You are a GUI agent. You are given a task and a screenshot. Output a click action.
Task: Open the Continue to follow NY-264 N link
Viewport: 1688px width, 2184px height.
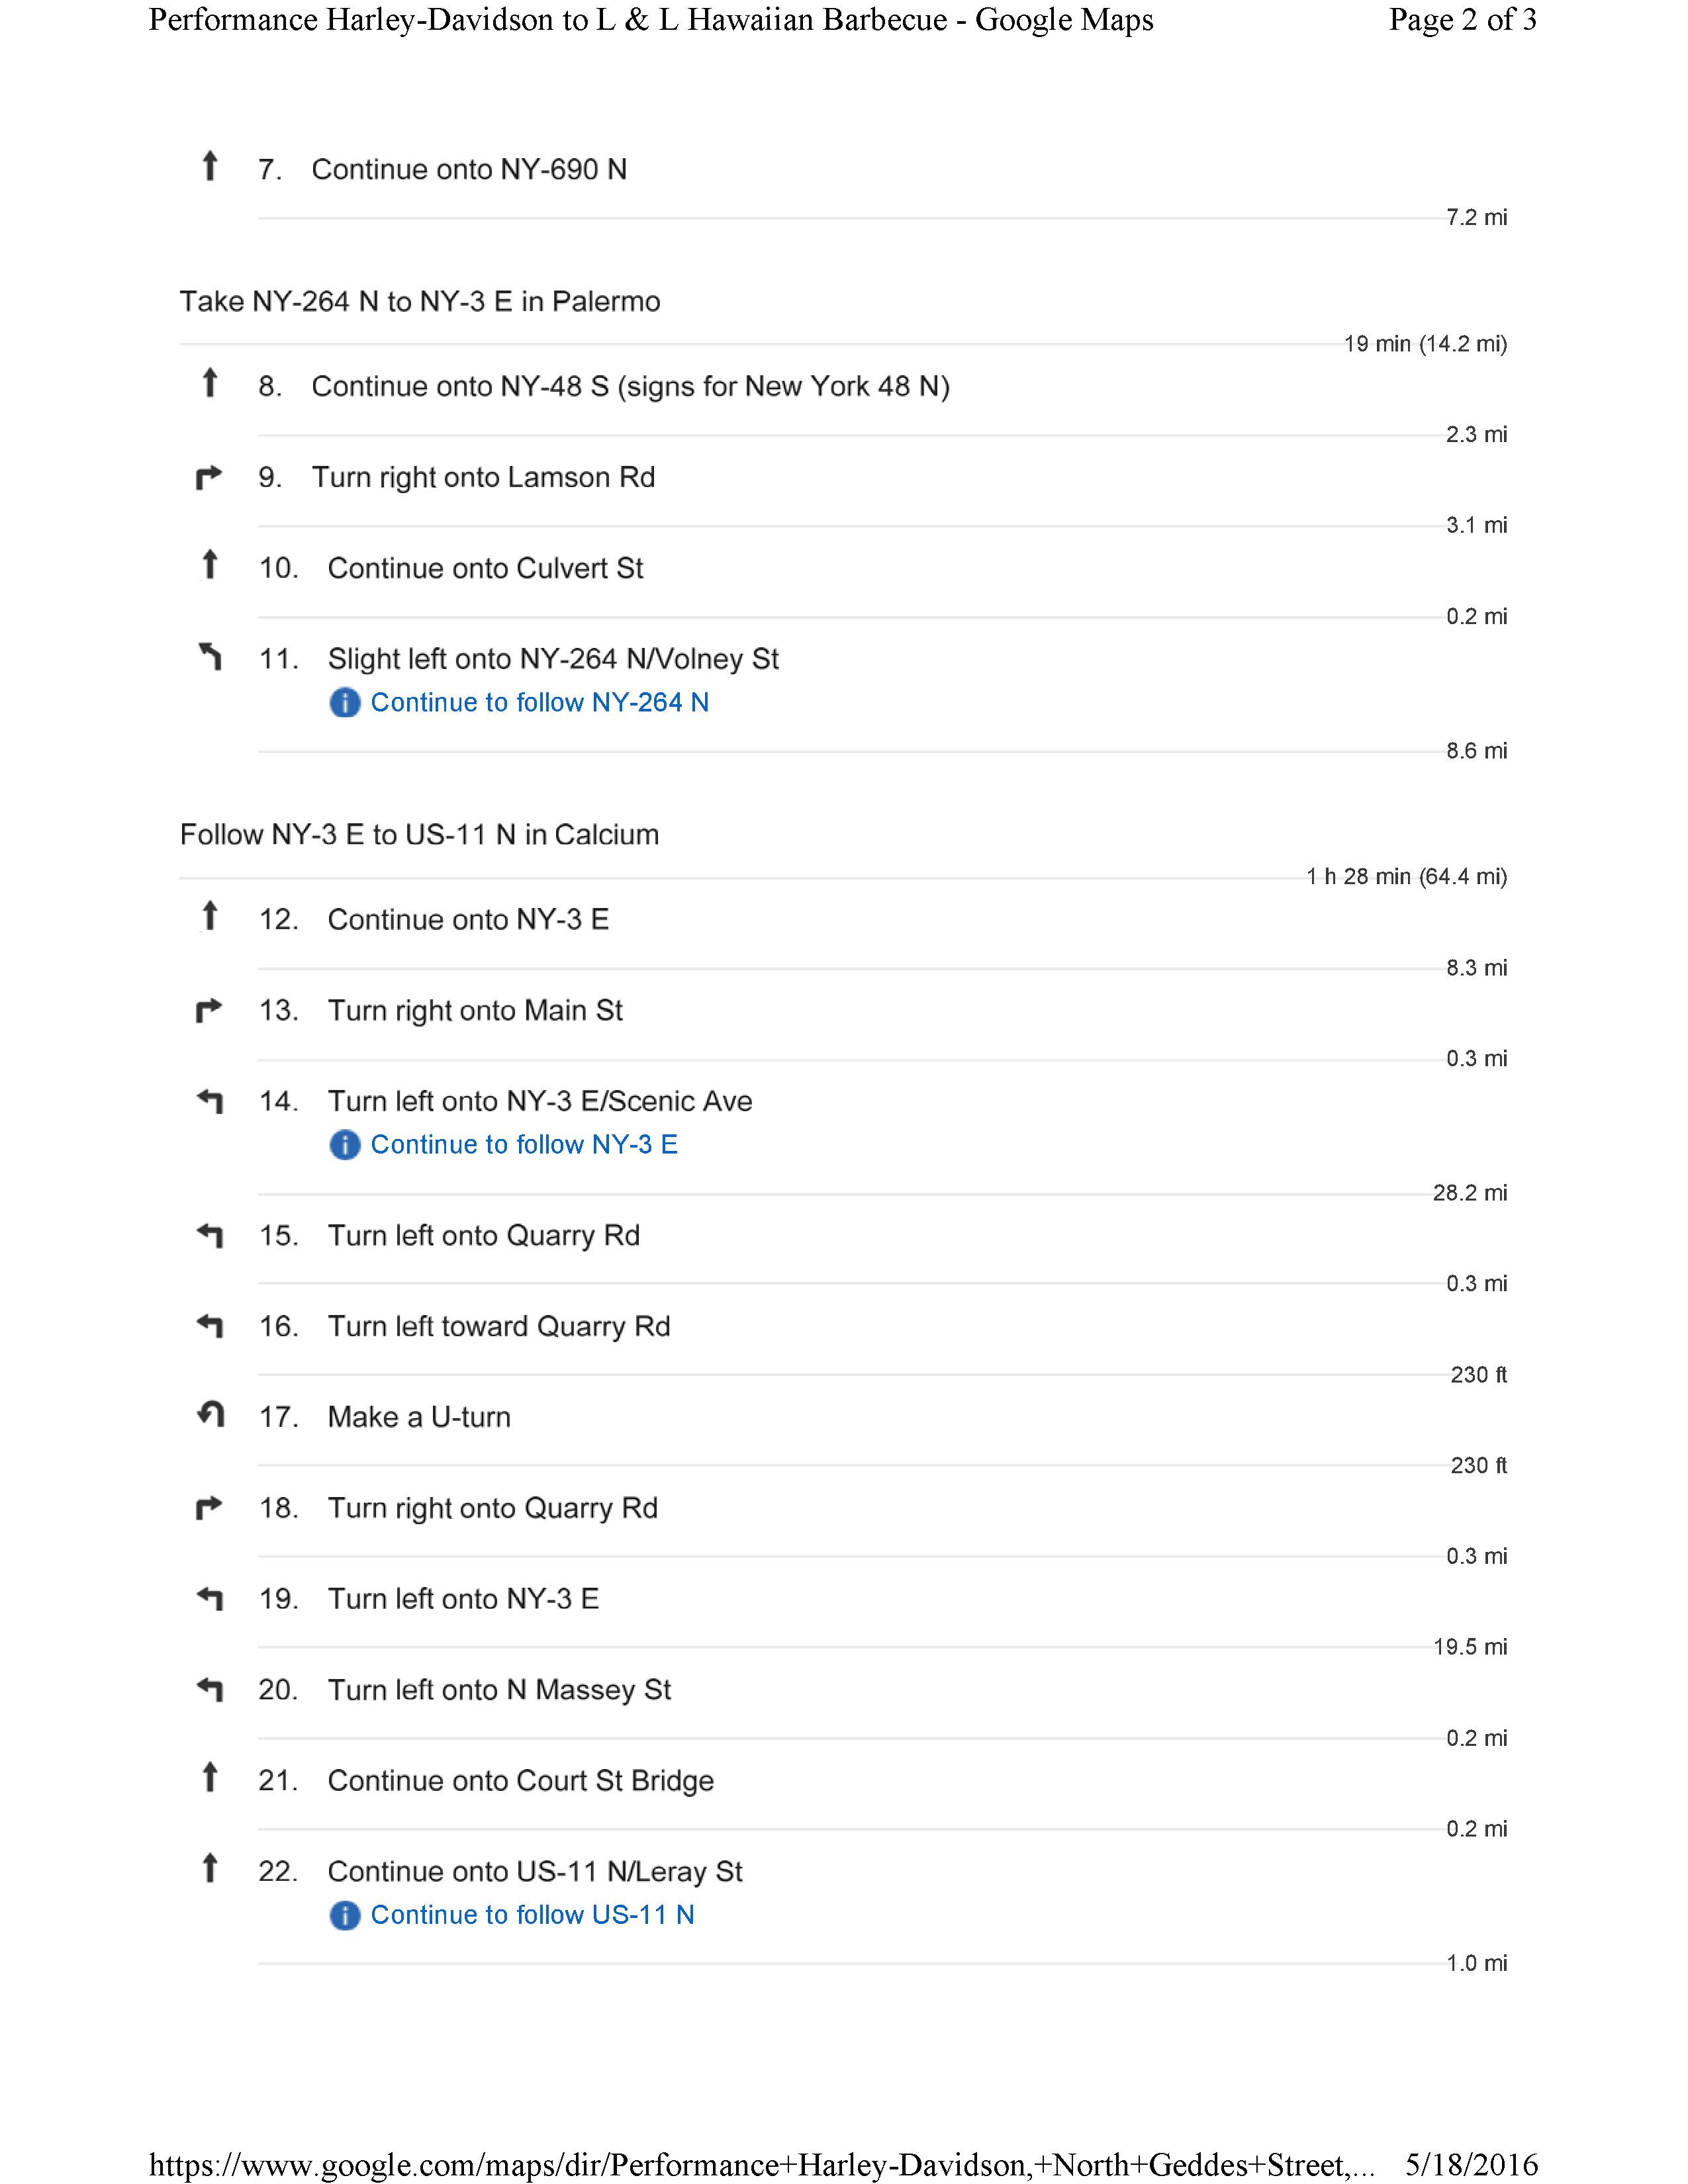(540, 703)
